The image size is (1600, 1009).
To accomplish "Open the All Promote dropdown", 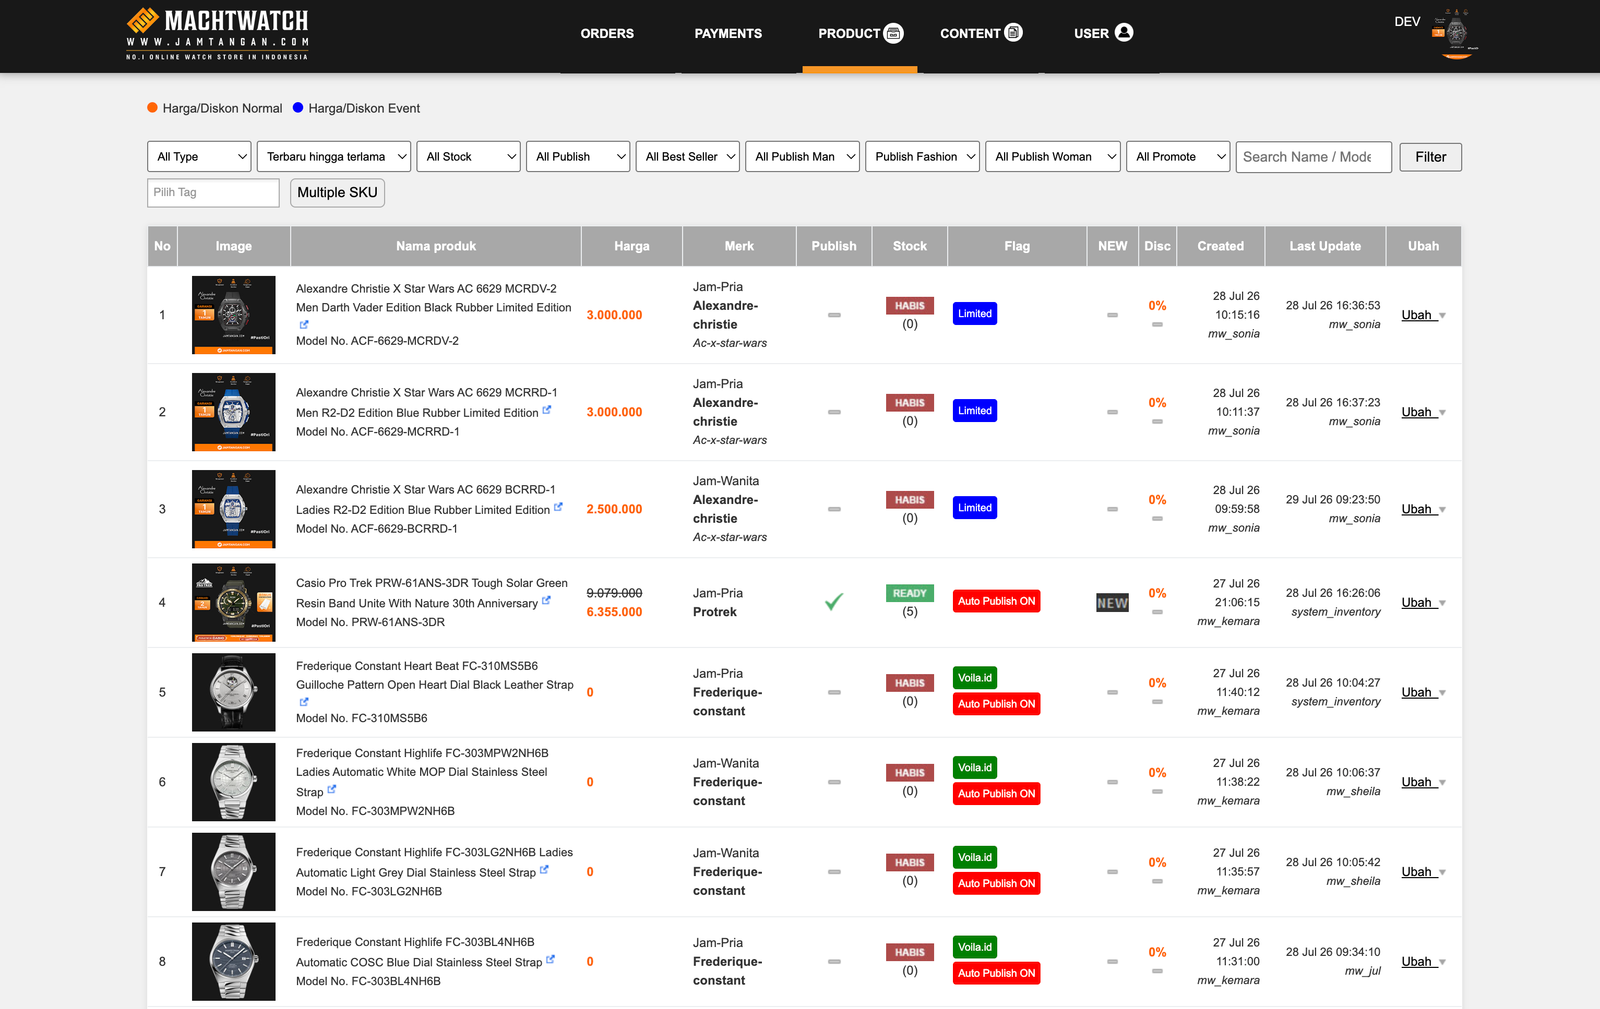I will click(x=1178, y=157).
